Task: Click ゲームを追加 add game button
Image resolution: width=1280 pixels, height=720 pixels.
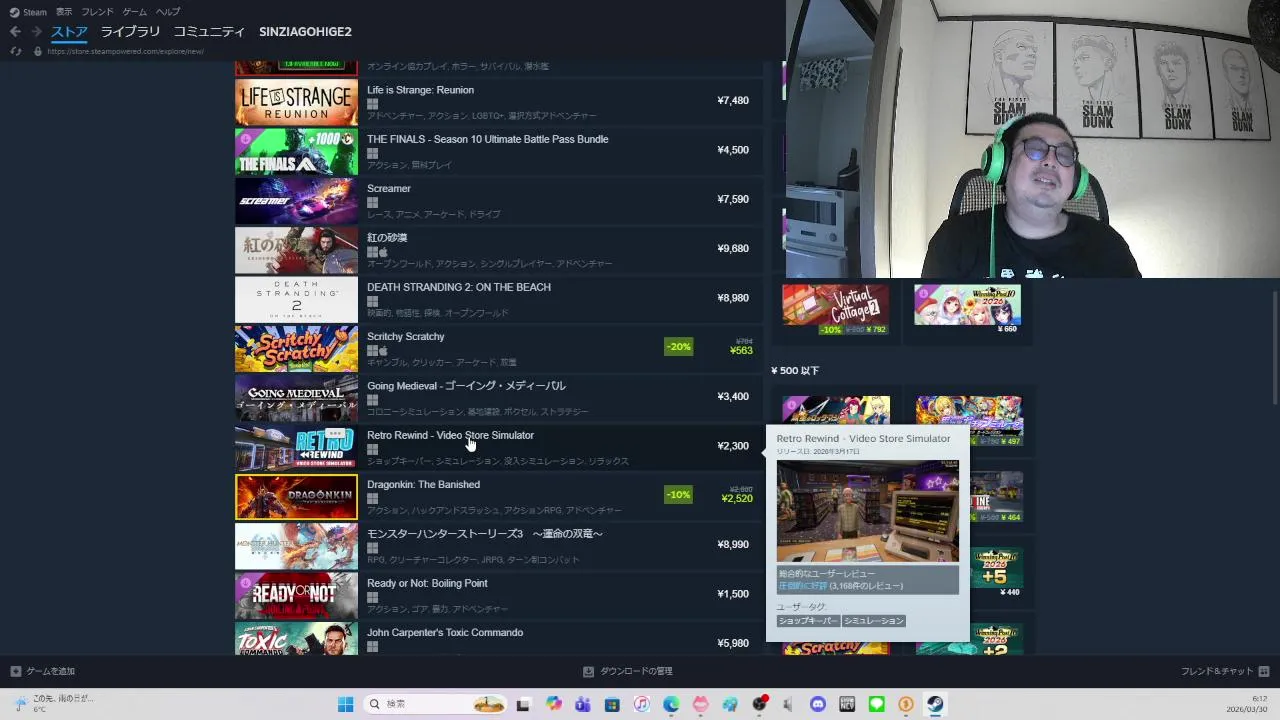Action: (43, 671)
